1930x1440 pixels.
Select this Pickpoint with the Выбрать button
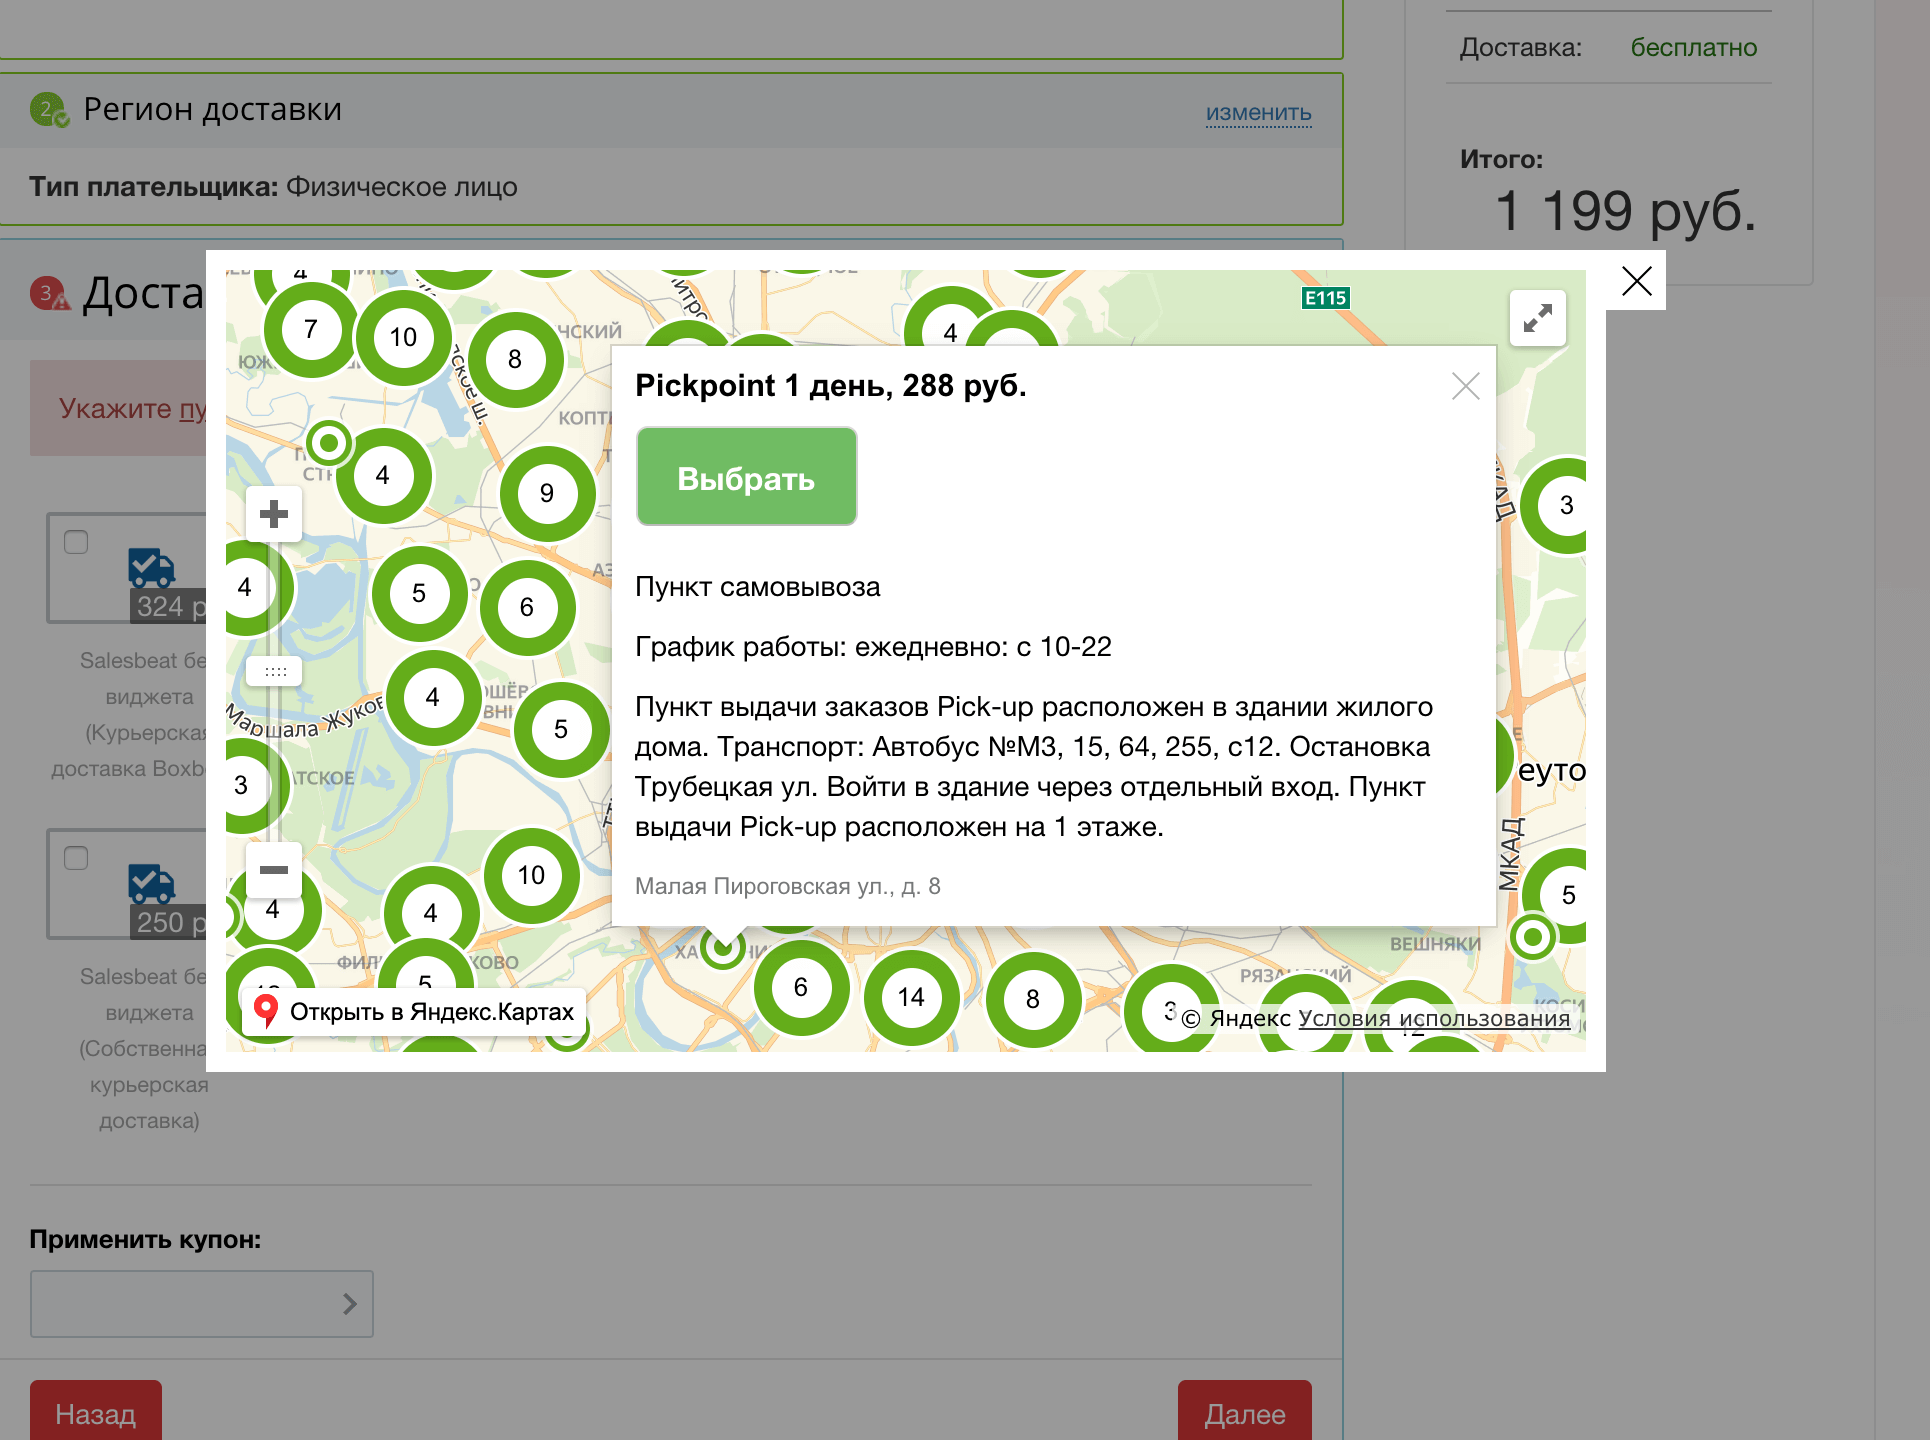coord(746,477)
